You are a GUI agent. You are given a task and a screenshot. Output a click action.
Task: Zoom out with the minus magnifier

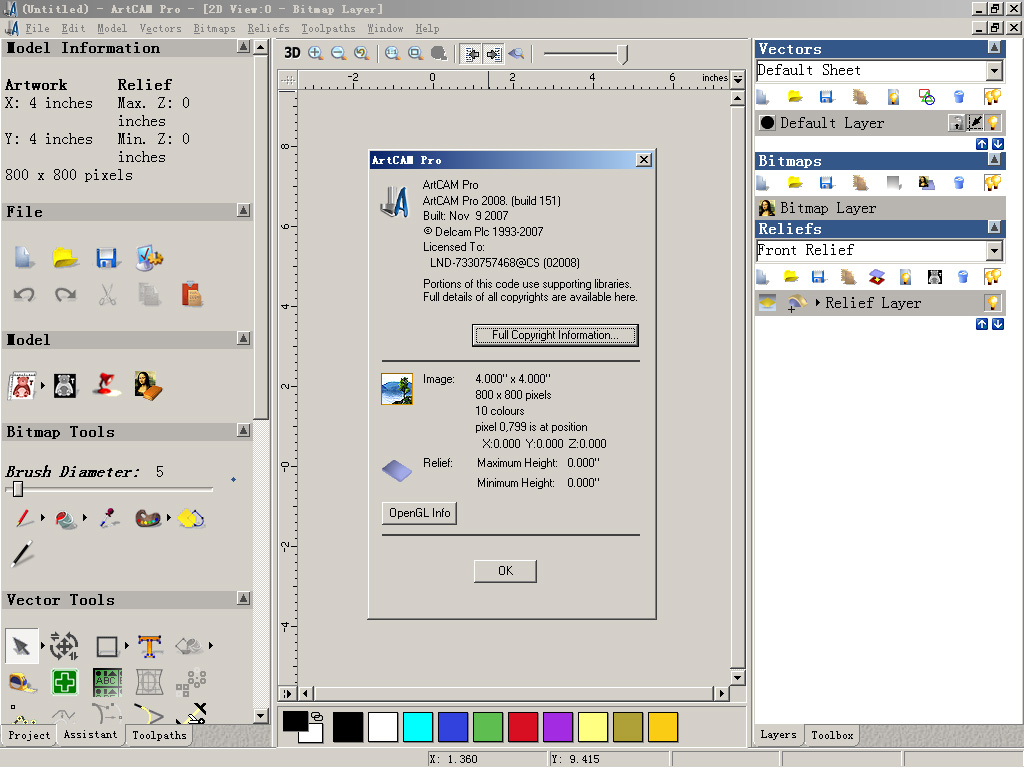338,54
